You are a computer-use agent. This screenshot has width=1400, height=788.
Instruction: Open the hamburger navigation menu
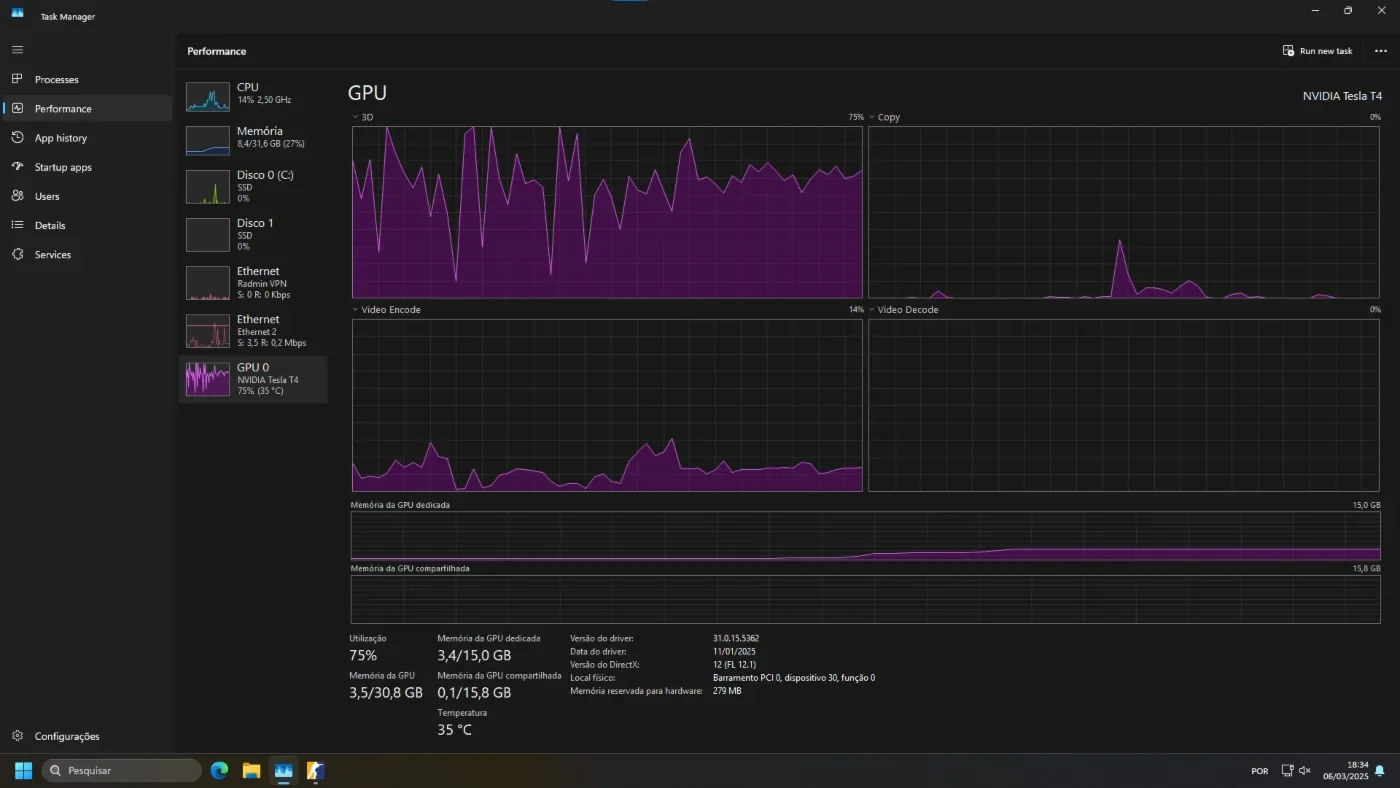click(x=17, y=49)
